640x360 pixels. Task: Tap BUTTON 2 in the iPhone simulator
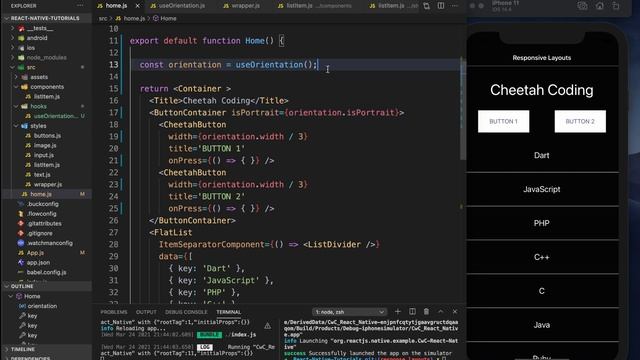click(580, 122)
